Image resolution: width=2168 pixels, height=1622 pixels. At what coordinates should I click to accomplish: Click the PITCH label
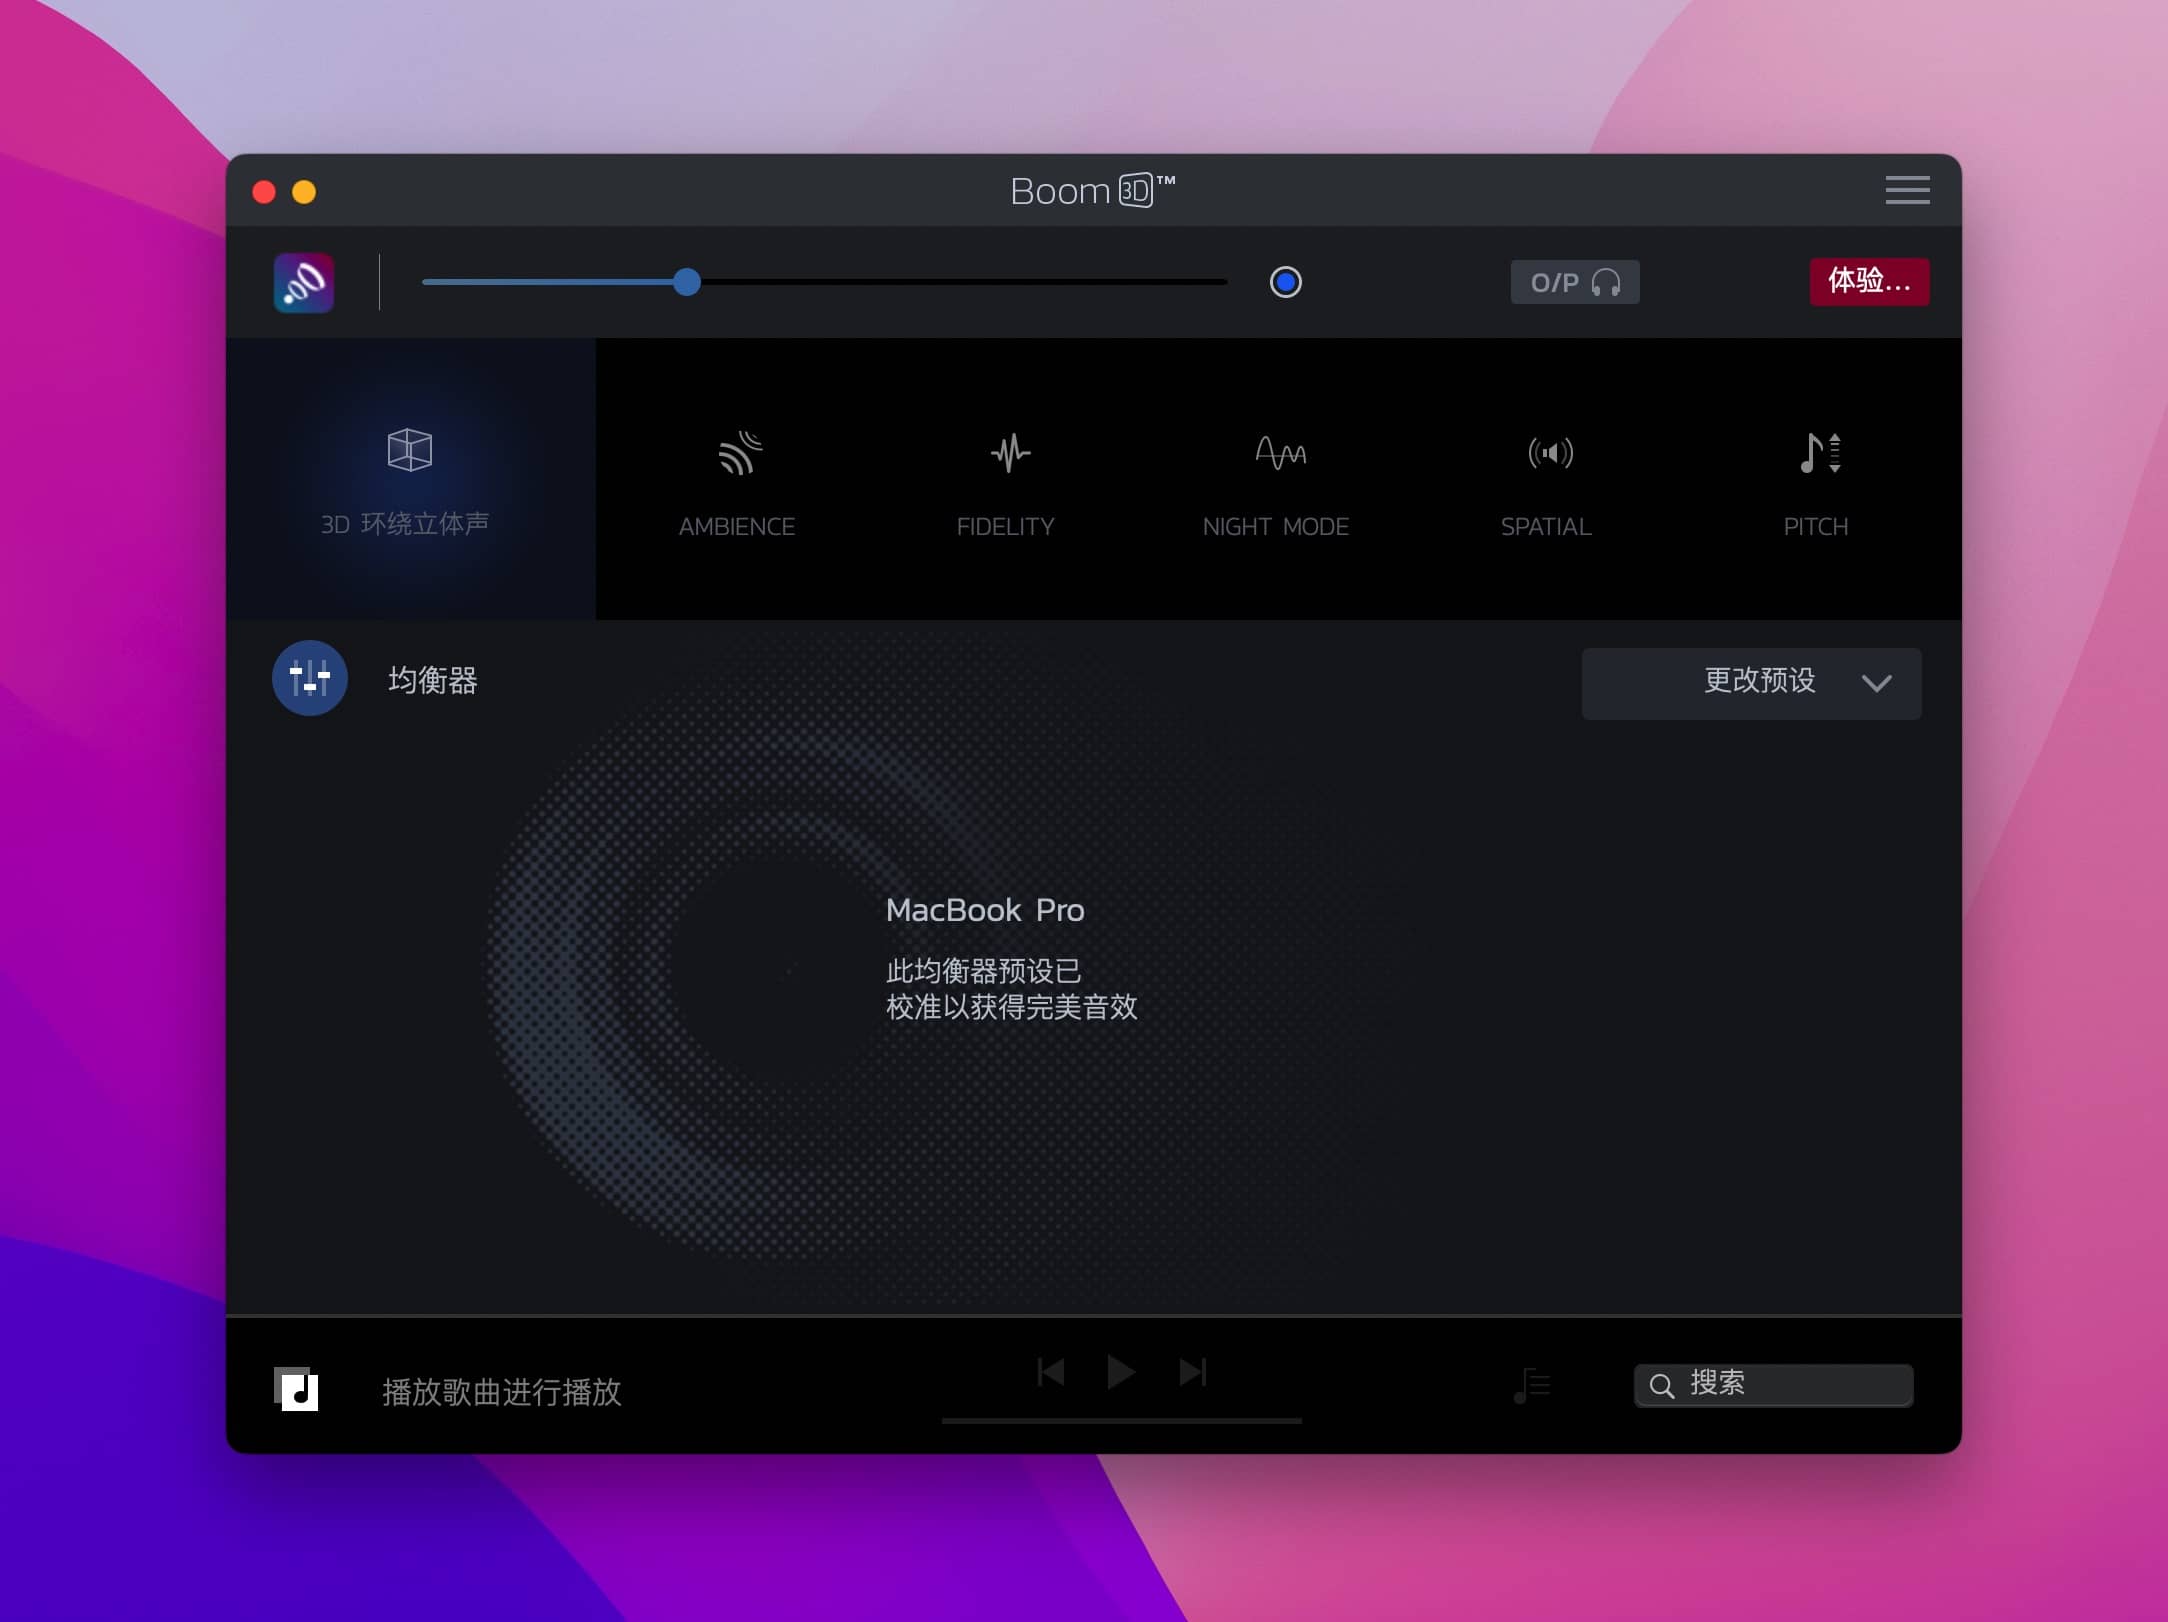tap(1815, 527)
